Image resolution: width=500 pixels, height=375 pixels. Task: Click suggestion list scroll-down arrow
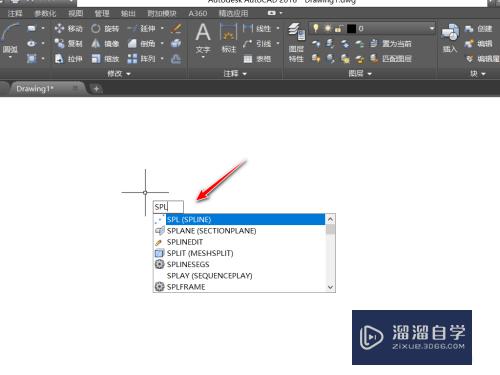pos(330,287)
